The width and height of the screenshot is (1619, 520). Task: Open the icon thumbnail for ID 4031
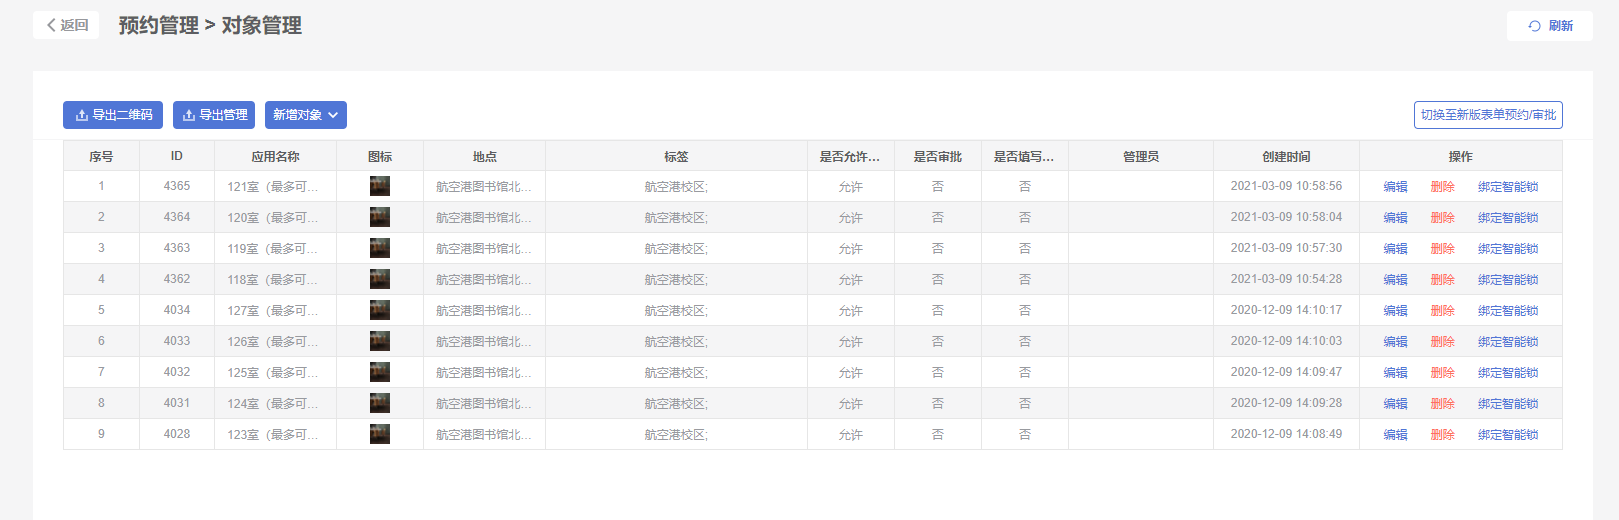[x=380, y=403]
